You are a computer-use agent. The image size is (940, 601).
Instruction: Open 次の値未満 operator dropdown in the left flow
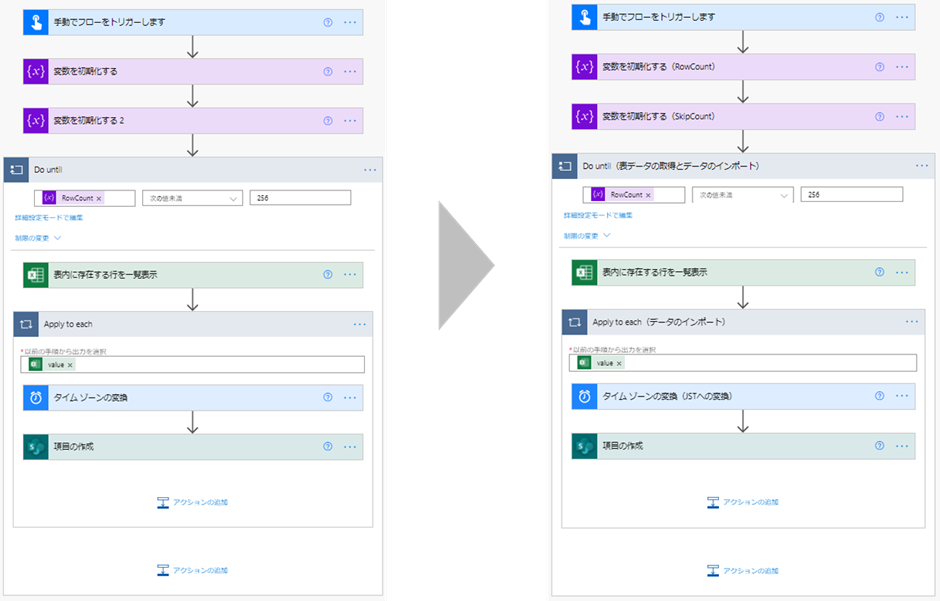coord(192,198)
